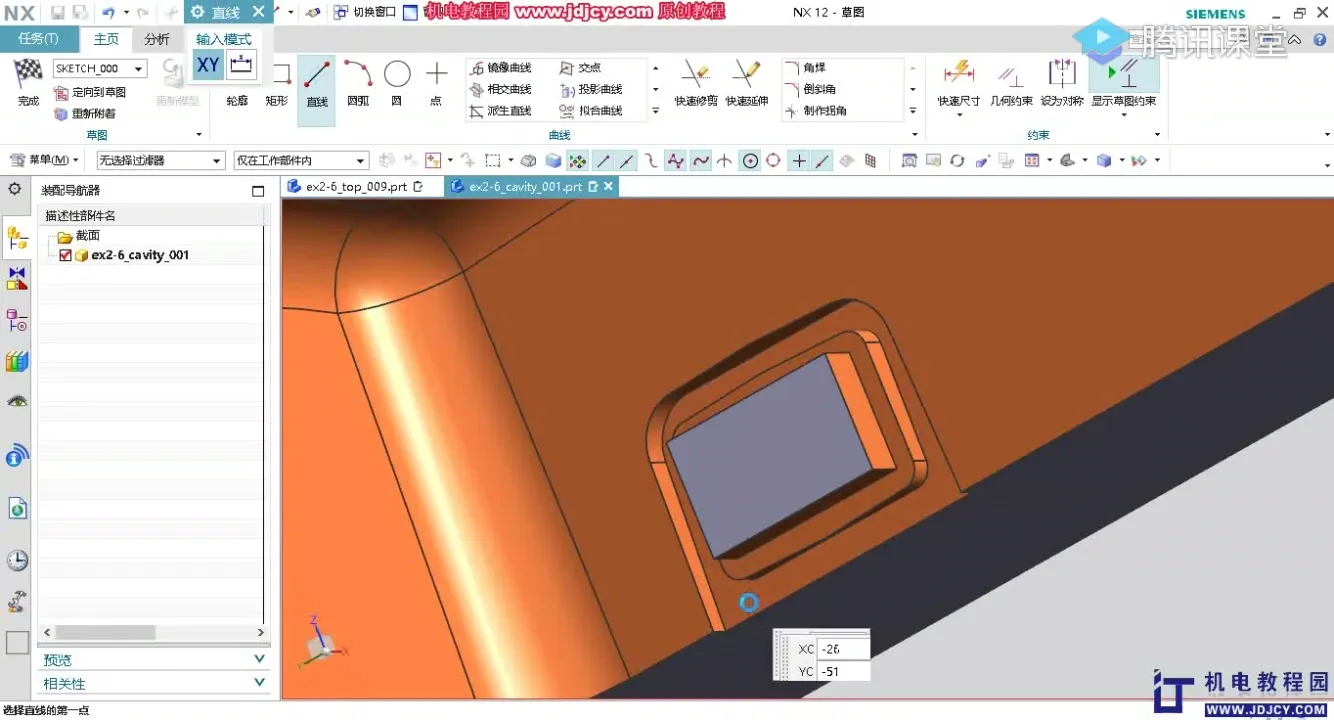Toggle XY coordinate input mode
The height and width of the screenshot is (720, 1334).
pyautogui.click(x=208, y=66)
